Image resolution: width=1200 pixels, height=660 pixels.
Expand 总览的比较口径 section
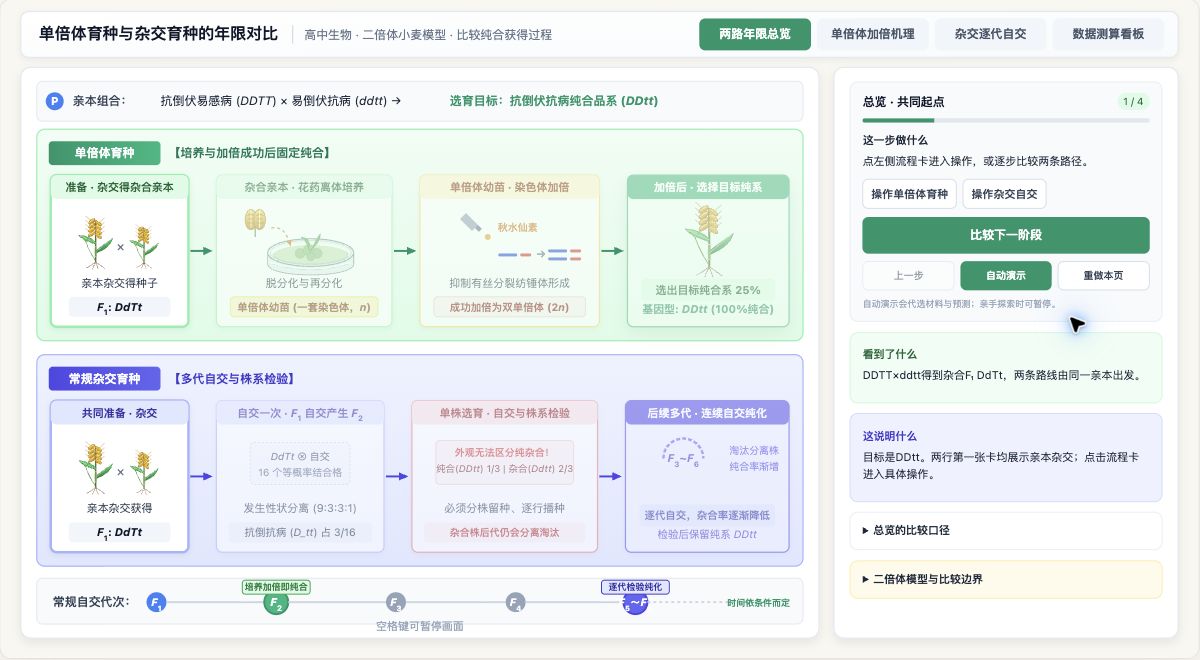(x=1006, y=530)
